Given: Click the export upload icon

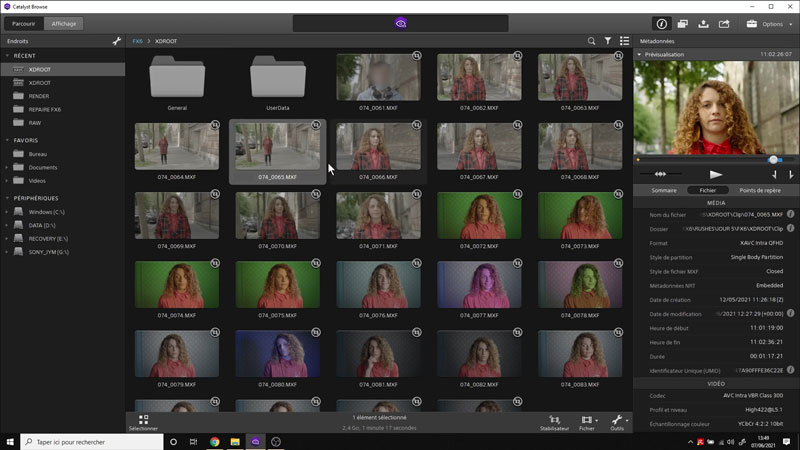Looking at the screenshot, I should (704, 24).
